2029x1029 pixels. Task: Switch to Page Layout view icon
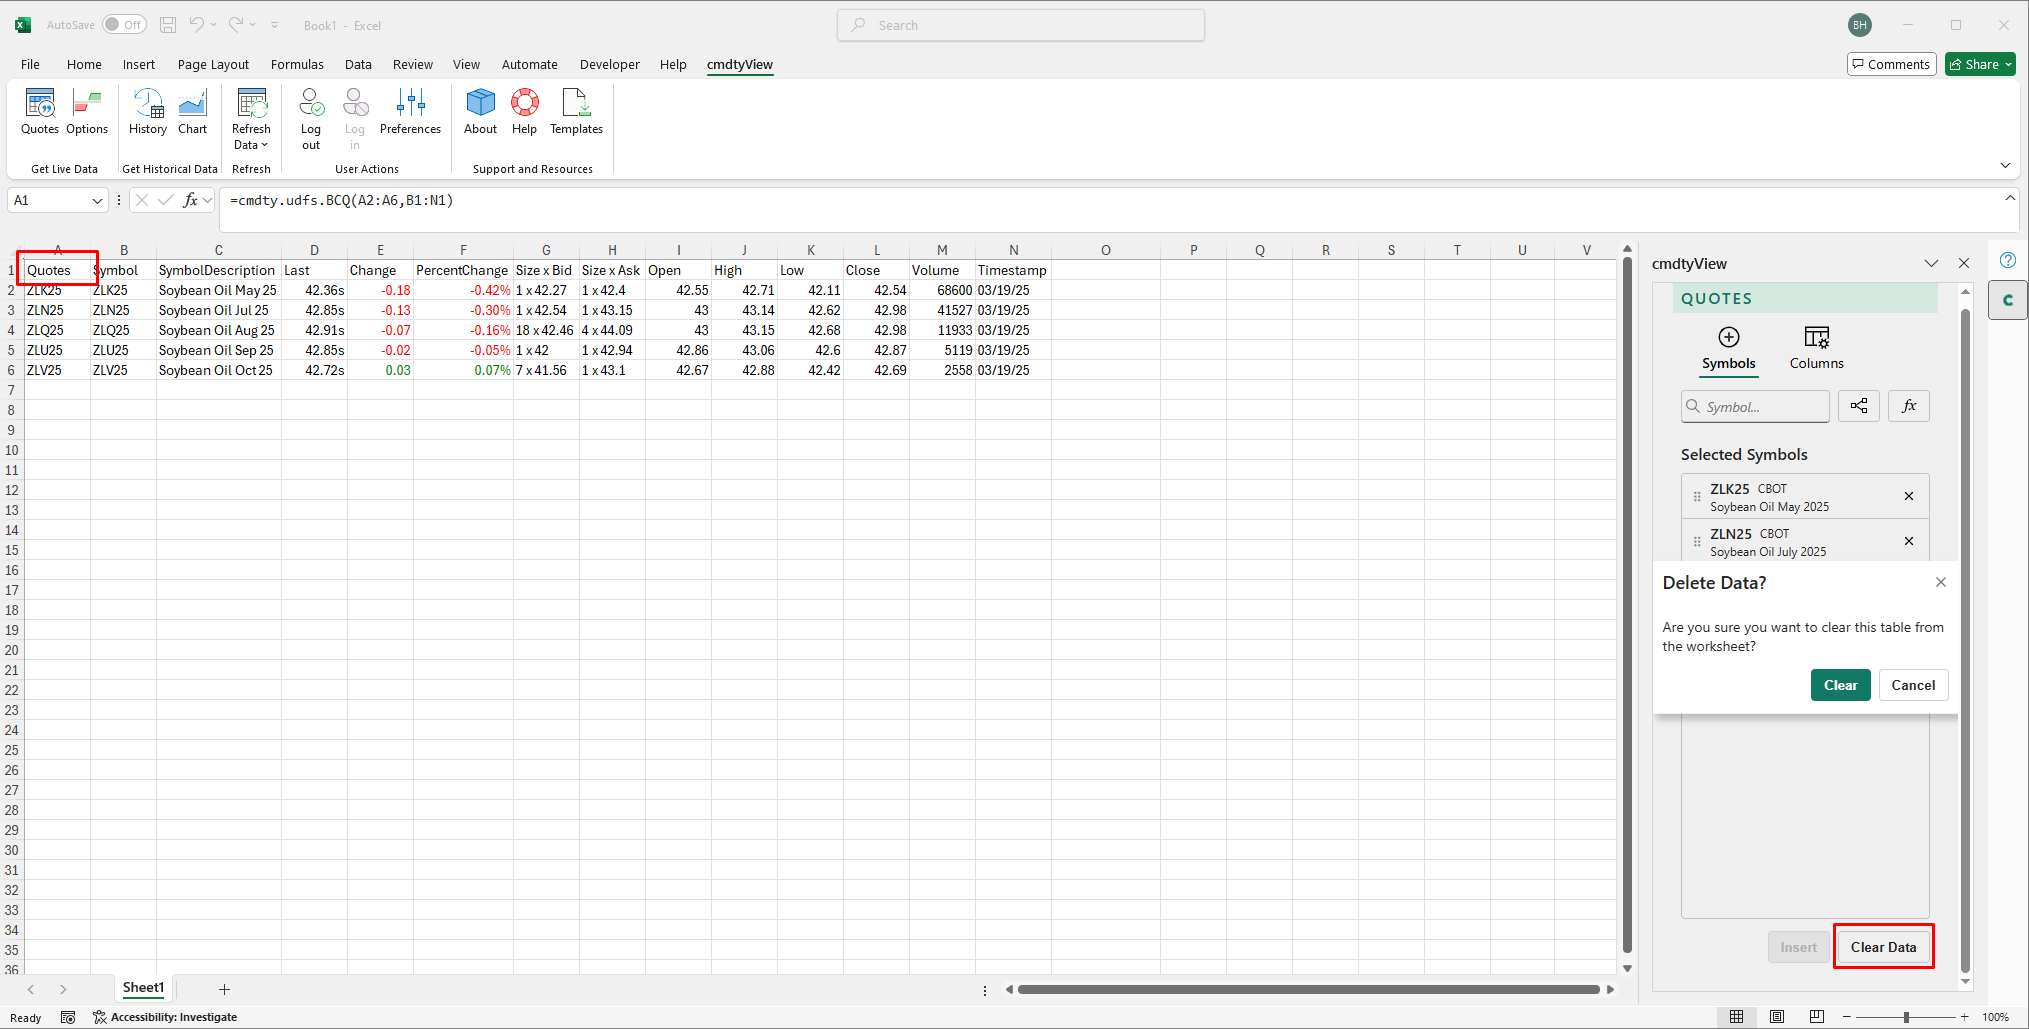[x=1777, y=1017]
